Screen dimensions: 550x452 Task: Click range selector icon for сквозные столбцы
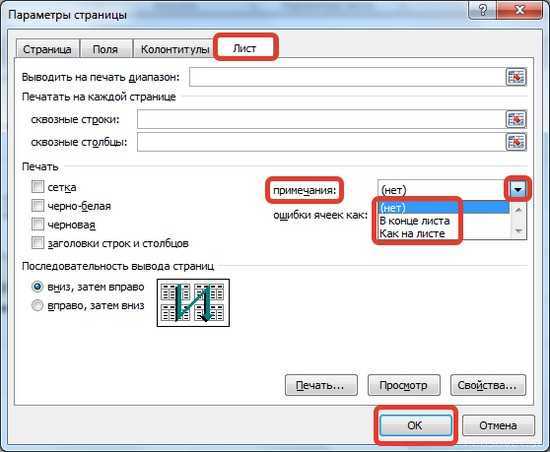pos(516,142)
